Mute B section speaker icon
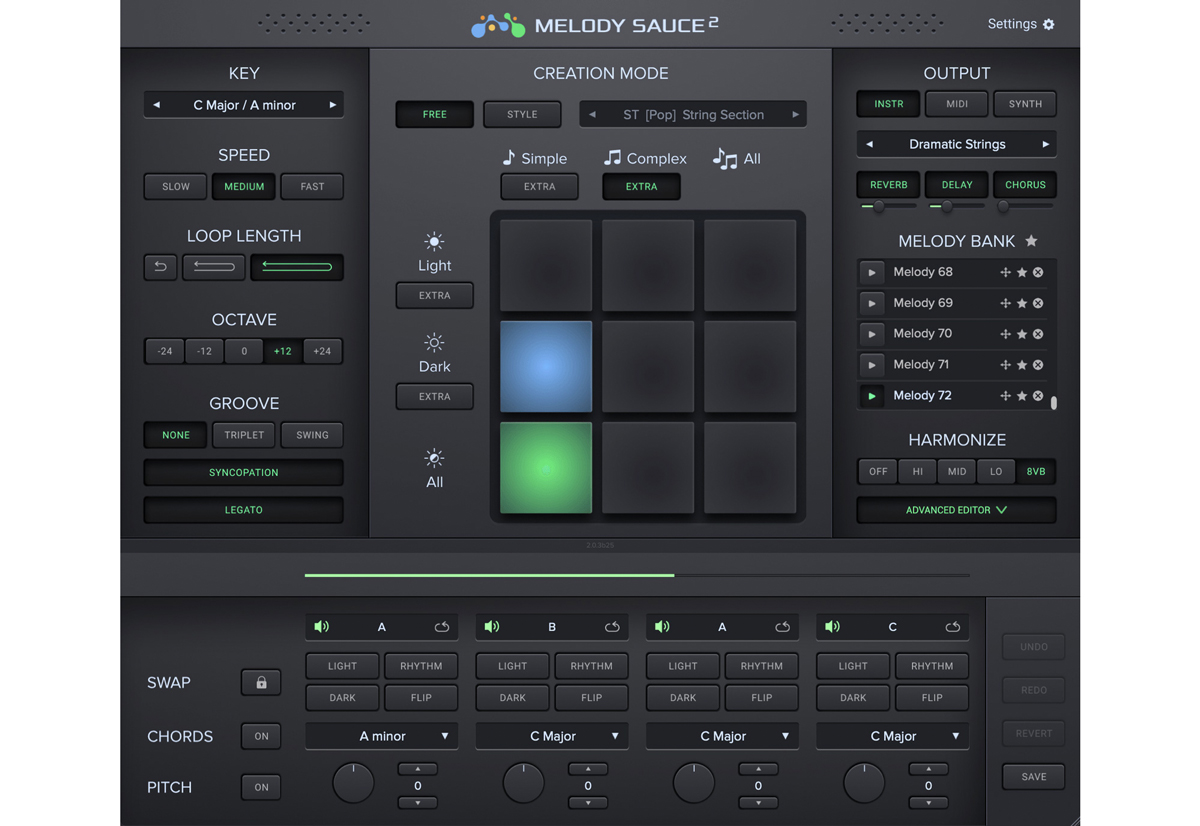Screen dimensions: 1200x826 click(x=492, y=627)
